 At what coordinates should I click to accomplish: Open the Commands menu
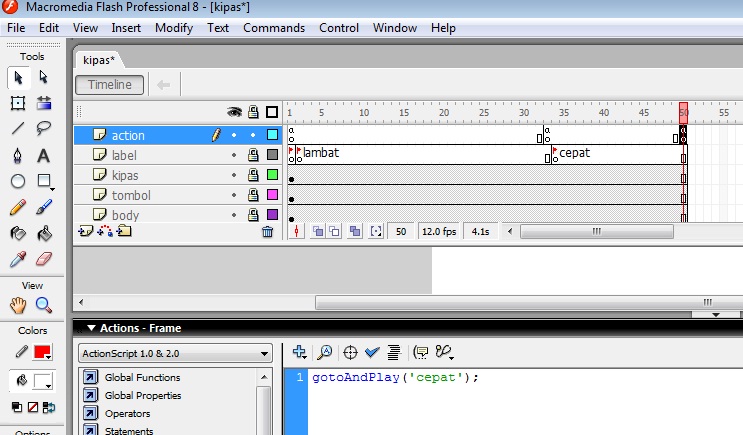pyautogui.click(x=274, y=28)
